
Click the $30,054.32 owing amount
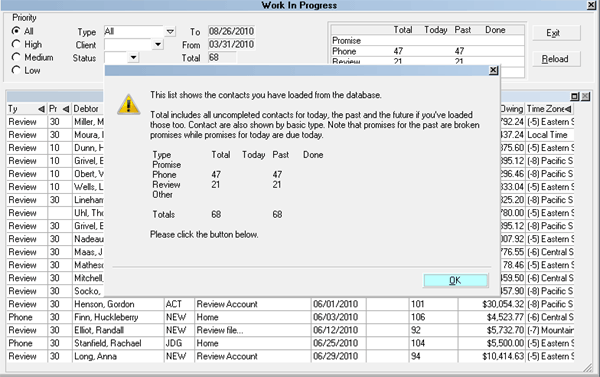[503, 304]
